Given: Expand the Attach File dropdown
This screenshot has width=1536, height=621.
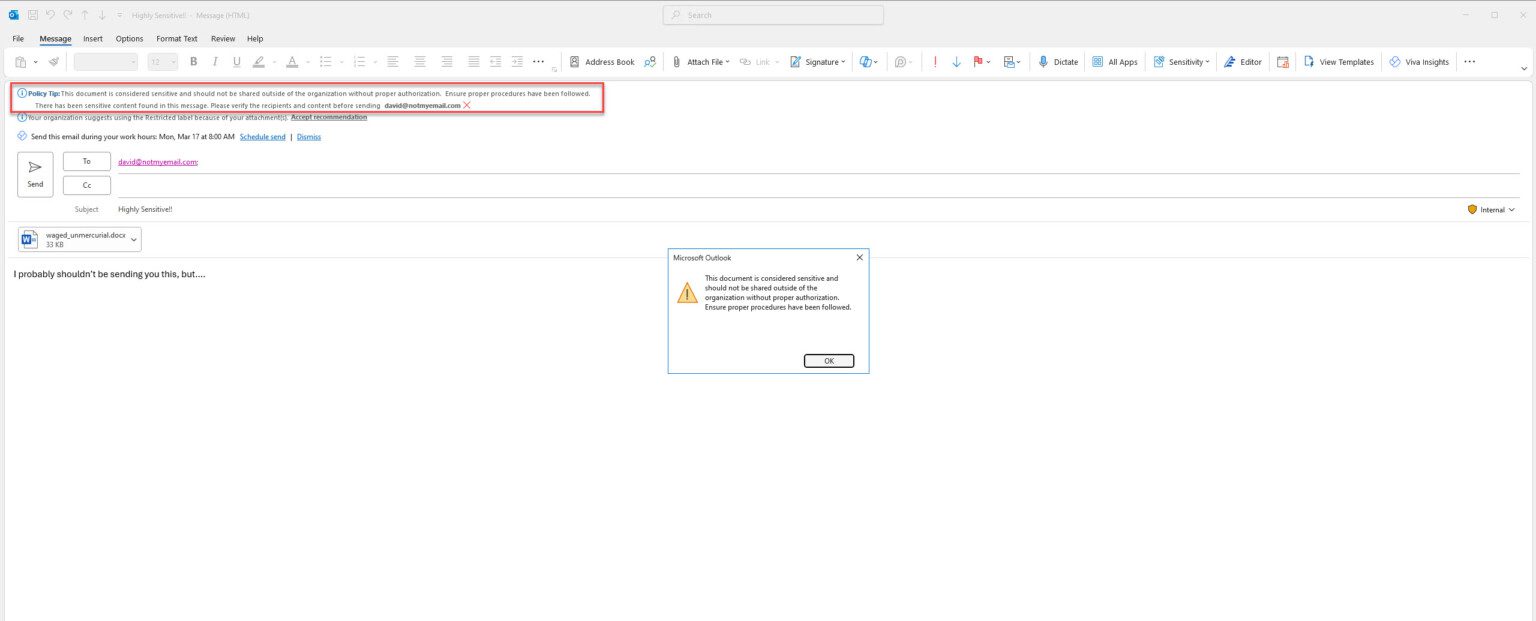Looking at the screenshot, I should [x=725, y=61].
